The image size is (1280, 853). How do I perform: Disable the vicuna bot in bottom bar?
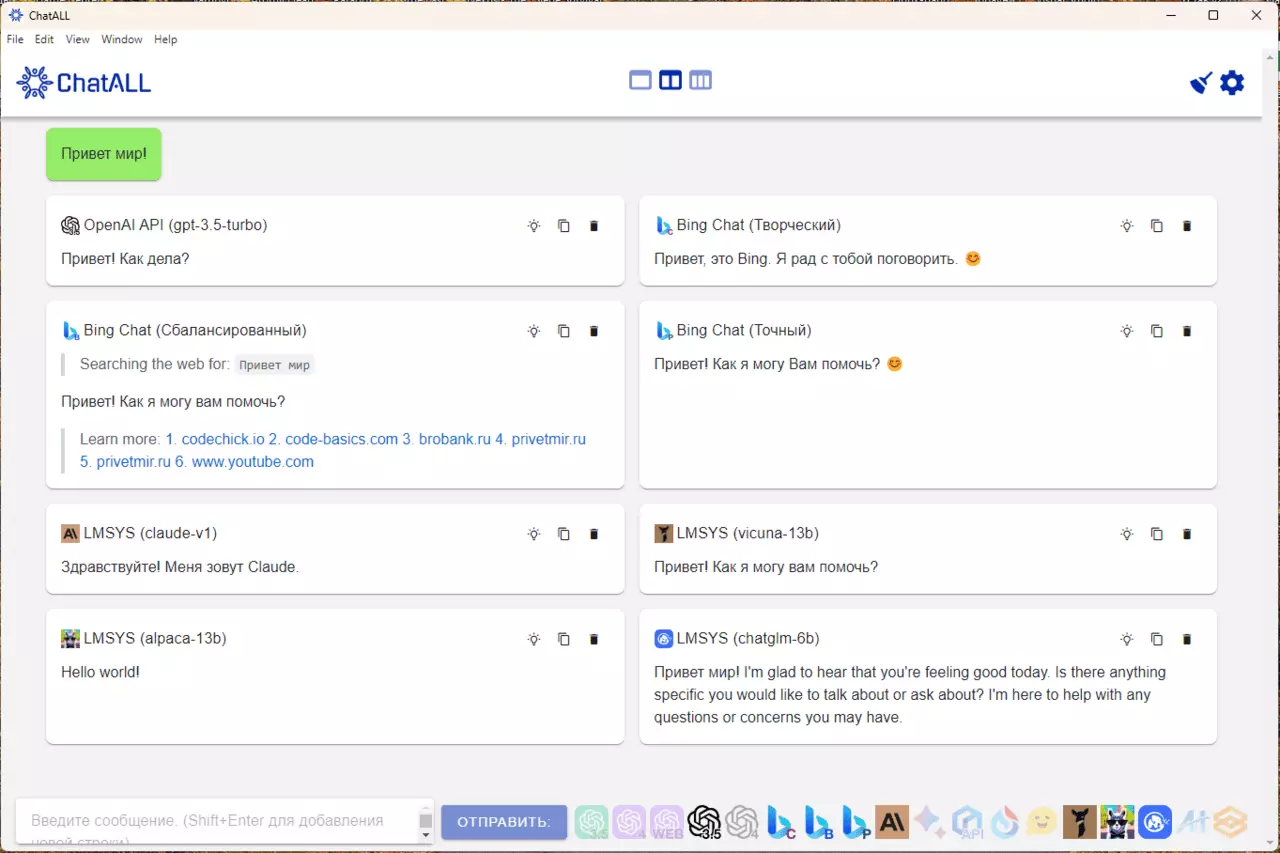pyautogui.click(x=1080, y=822)
